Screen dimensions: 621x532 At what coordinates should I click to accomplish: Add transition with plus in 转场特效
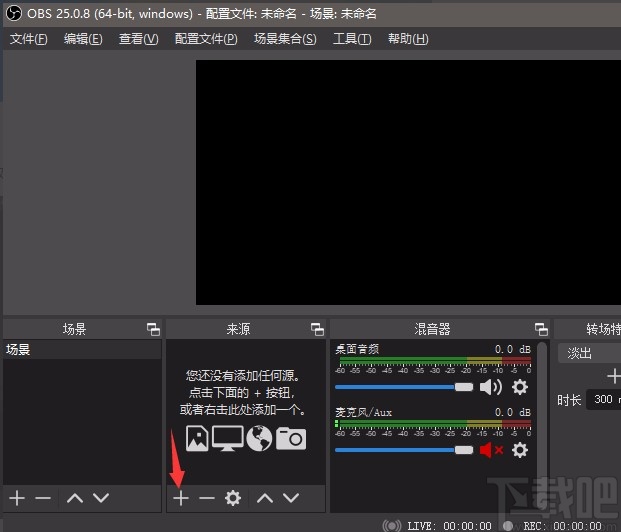click(x=613, y=376)
